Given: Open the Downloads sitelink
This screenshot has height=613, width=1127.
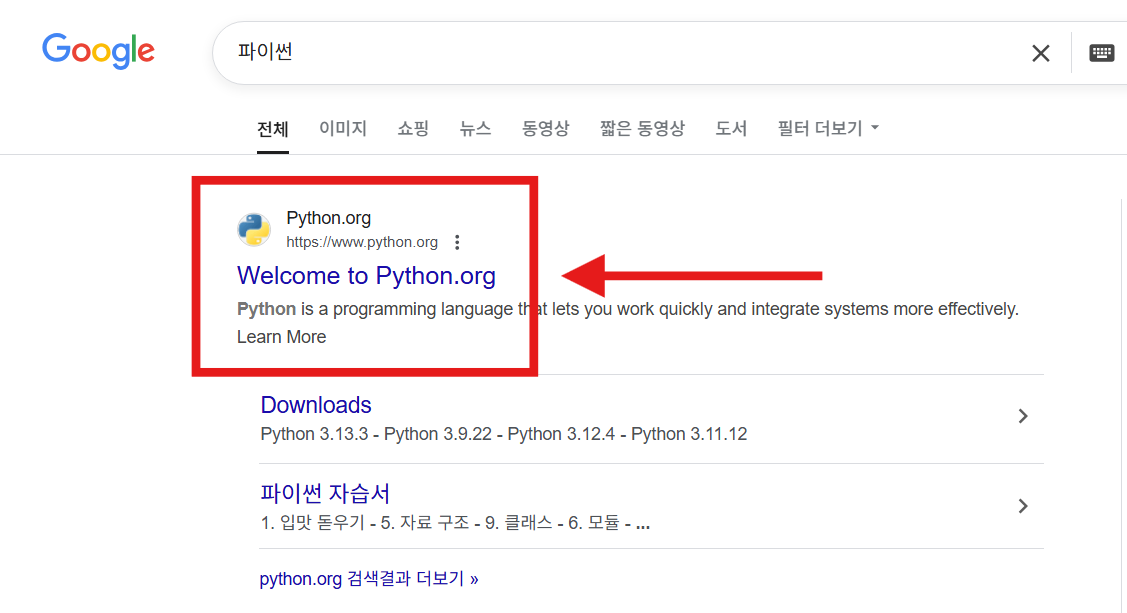Looking at the screenshot, I should [316, 405].
